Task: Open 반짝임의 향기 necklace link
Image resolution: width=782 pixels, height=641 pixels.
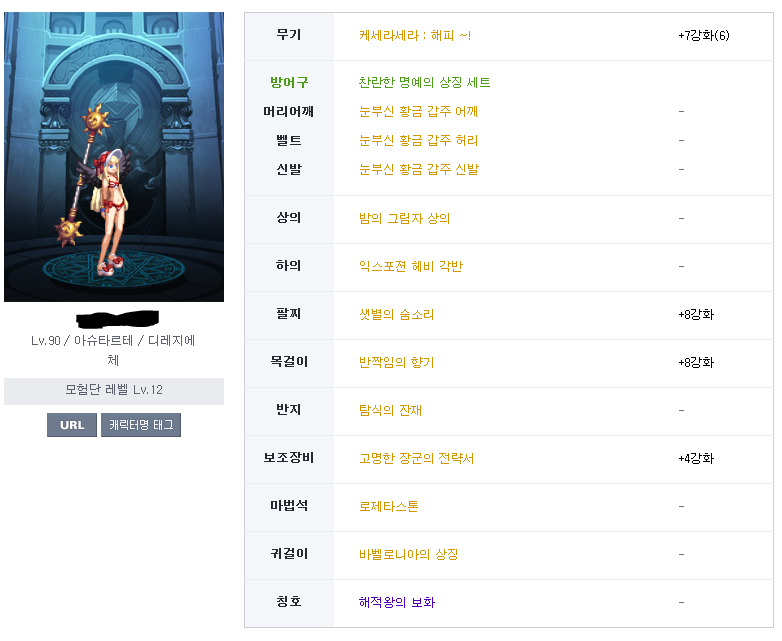Action: tap(396, 362)
